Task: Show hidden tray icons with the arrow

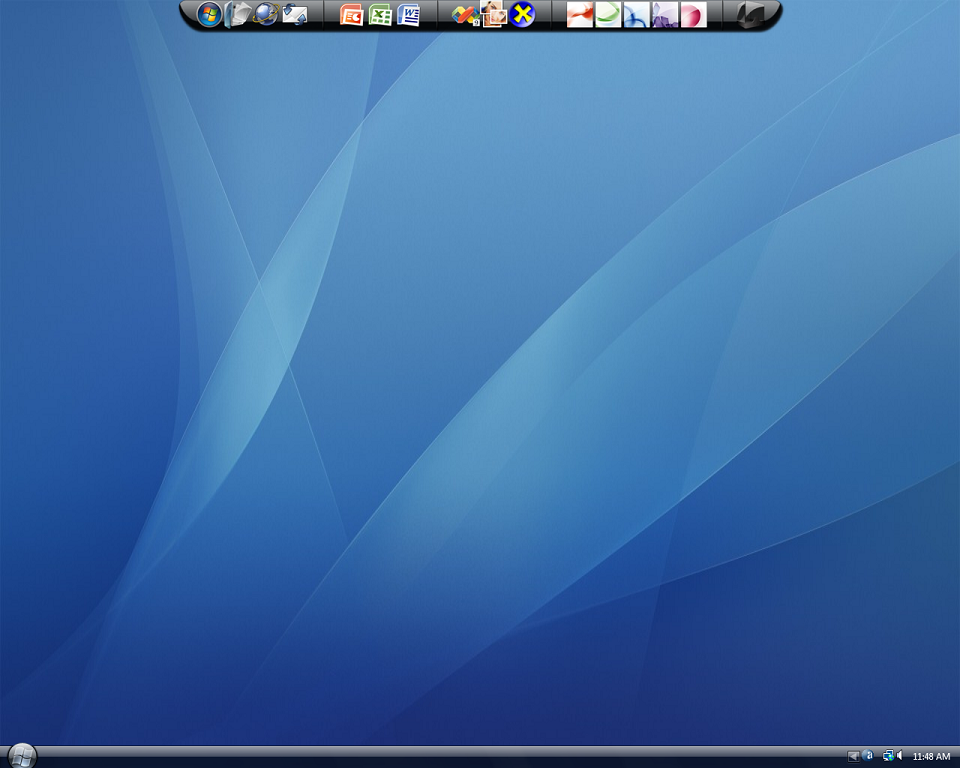Action: point(853,757)
